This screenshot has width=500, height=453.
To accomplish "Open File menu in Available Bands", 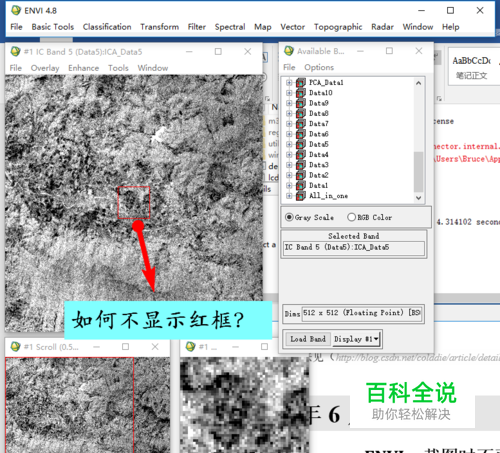I will [289, 67].
